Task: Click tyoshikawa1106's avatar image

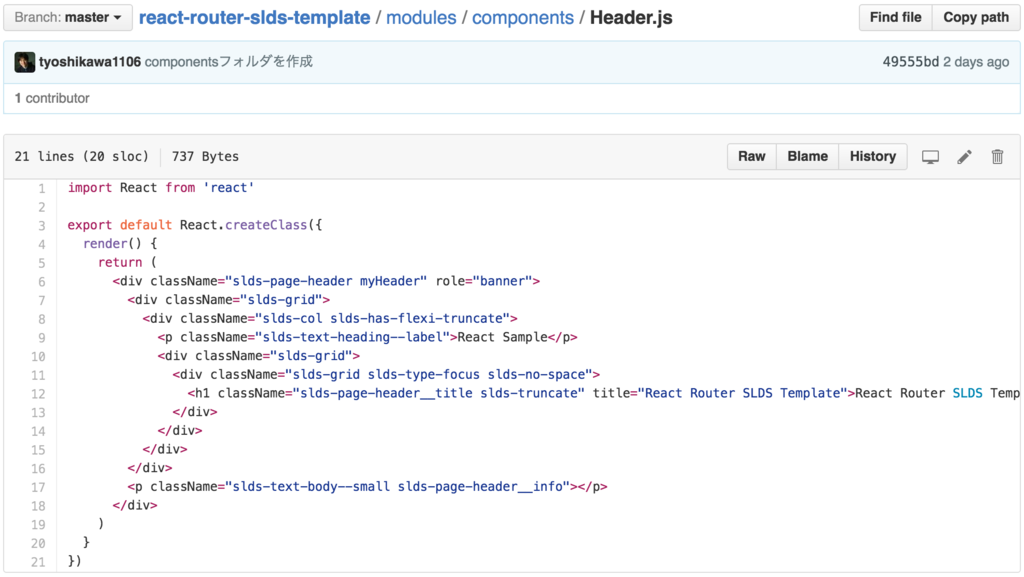Action: click(x=24, y=61)
